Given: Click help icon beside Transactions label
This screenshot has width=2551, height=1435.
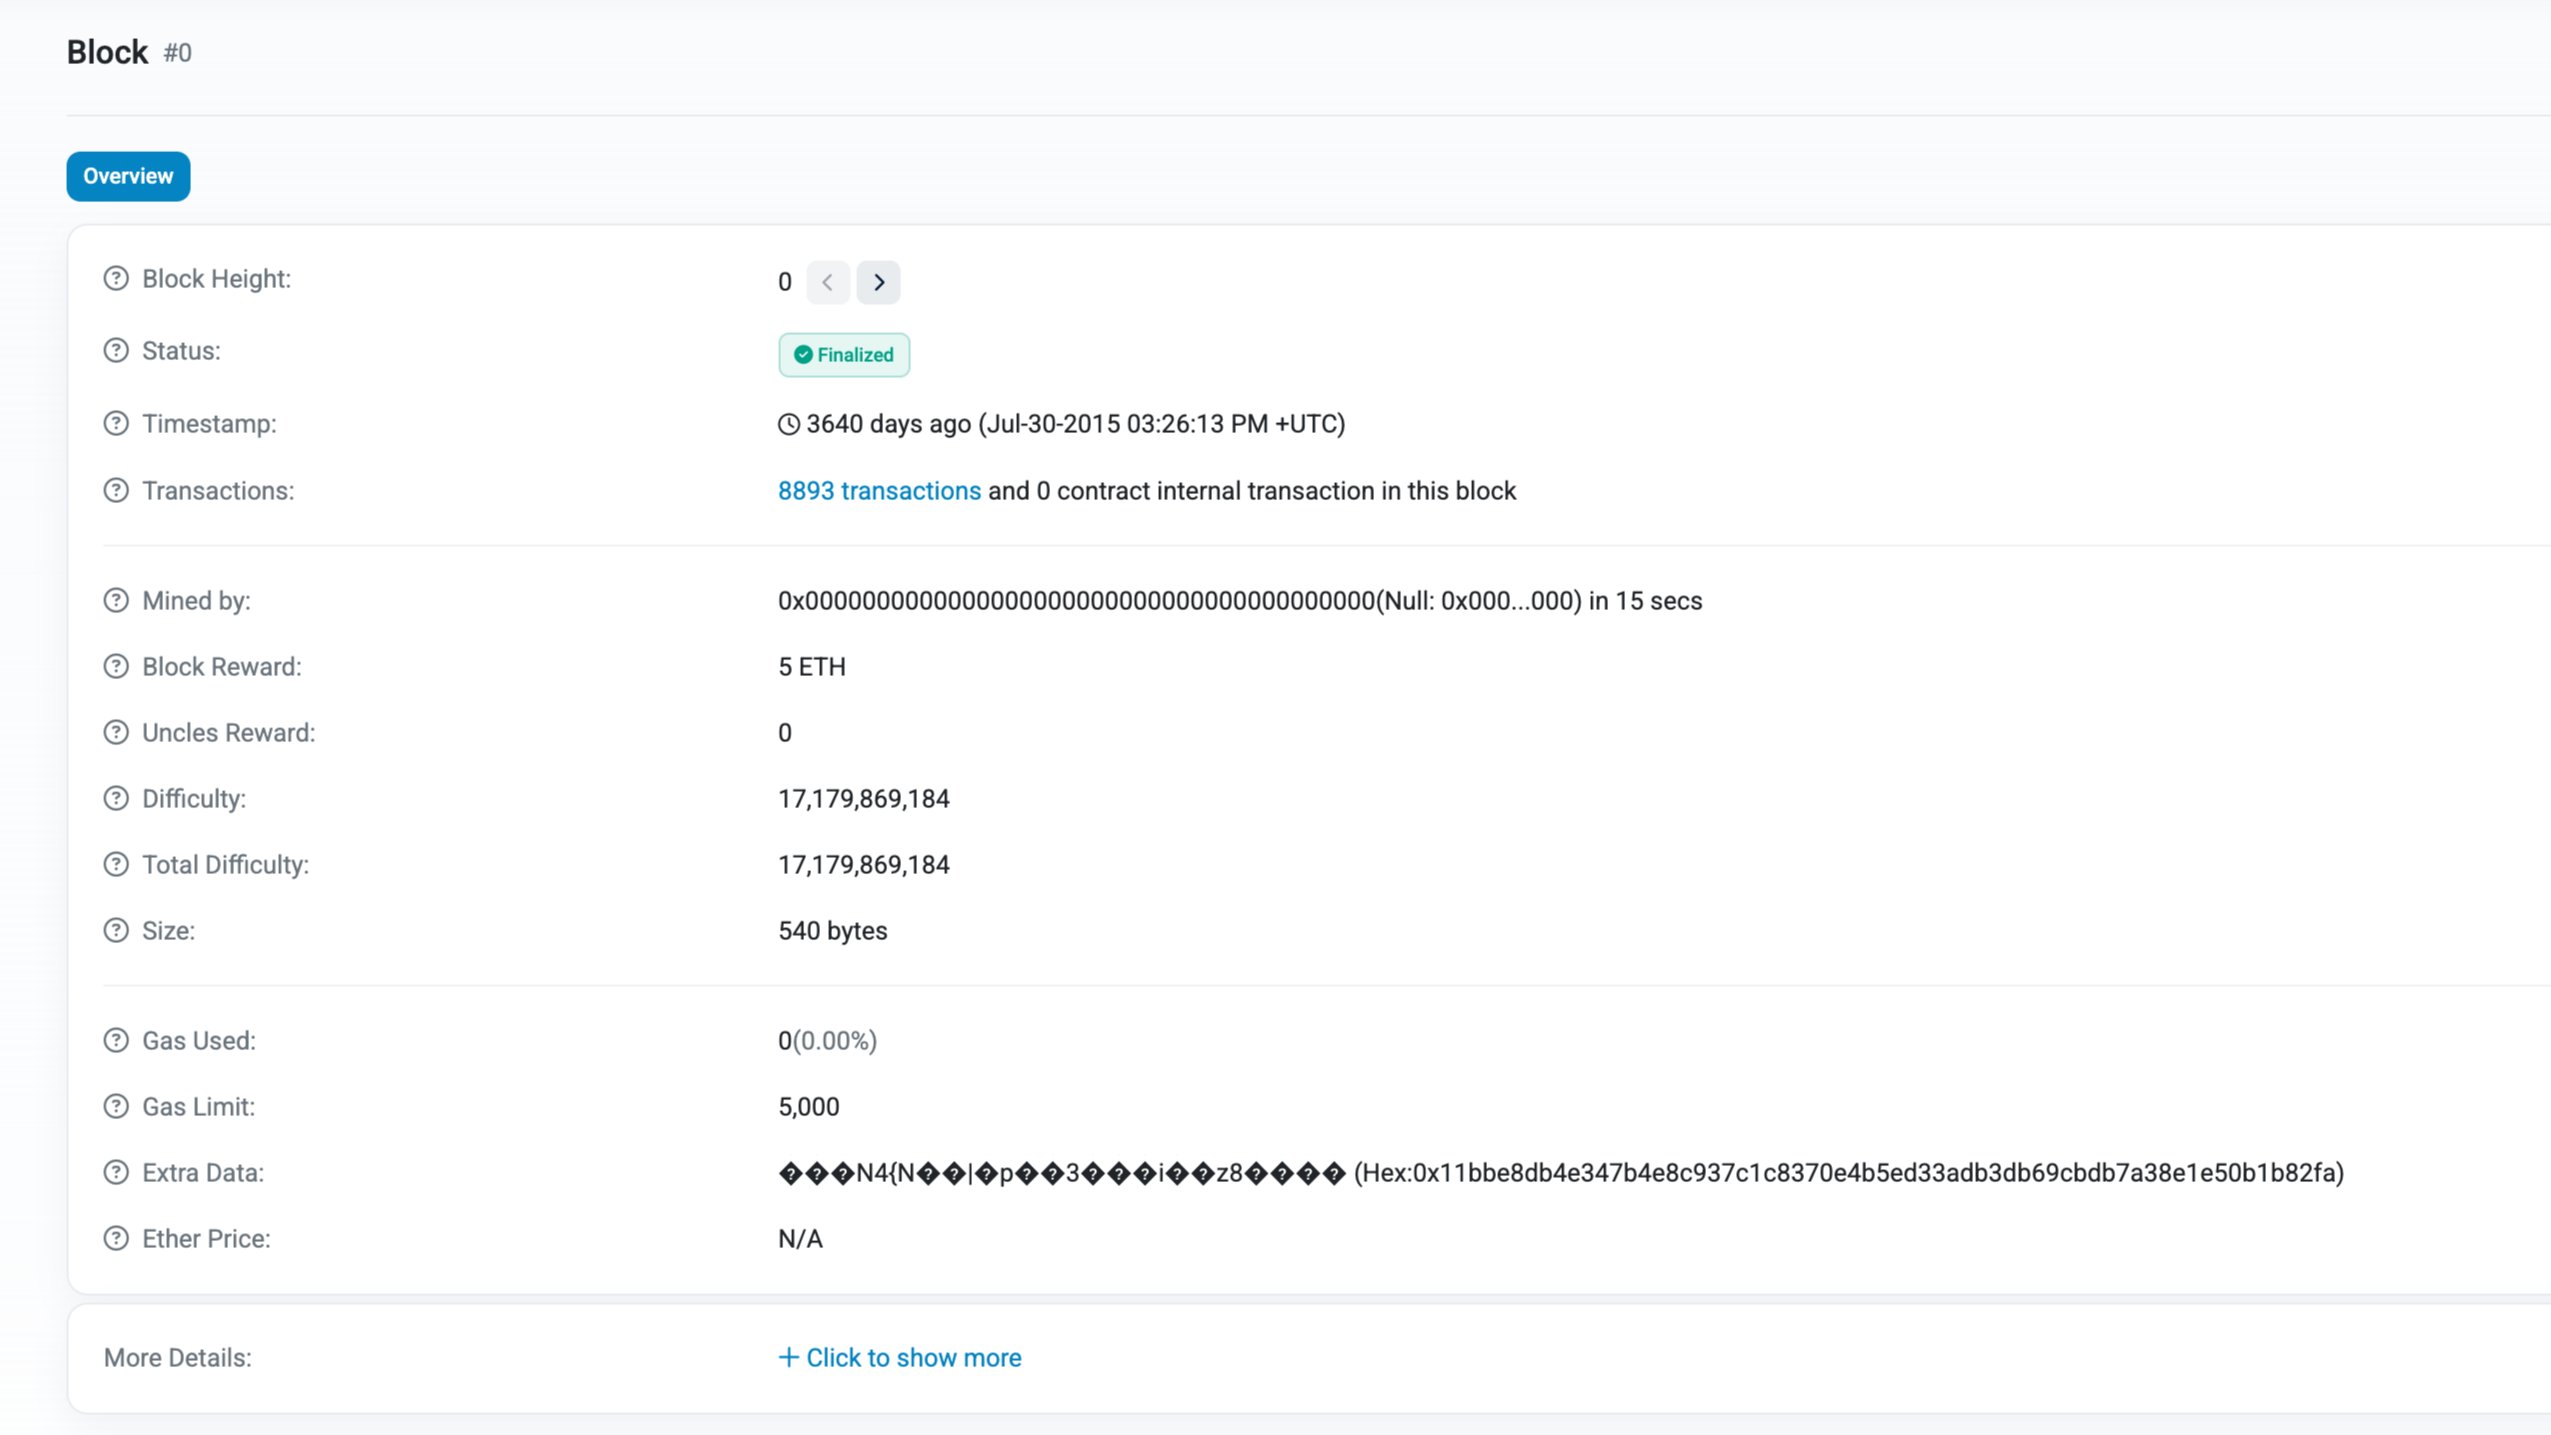Looking at the screenshot, I should pyautogui.click(x=116, y=491).
